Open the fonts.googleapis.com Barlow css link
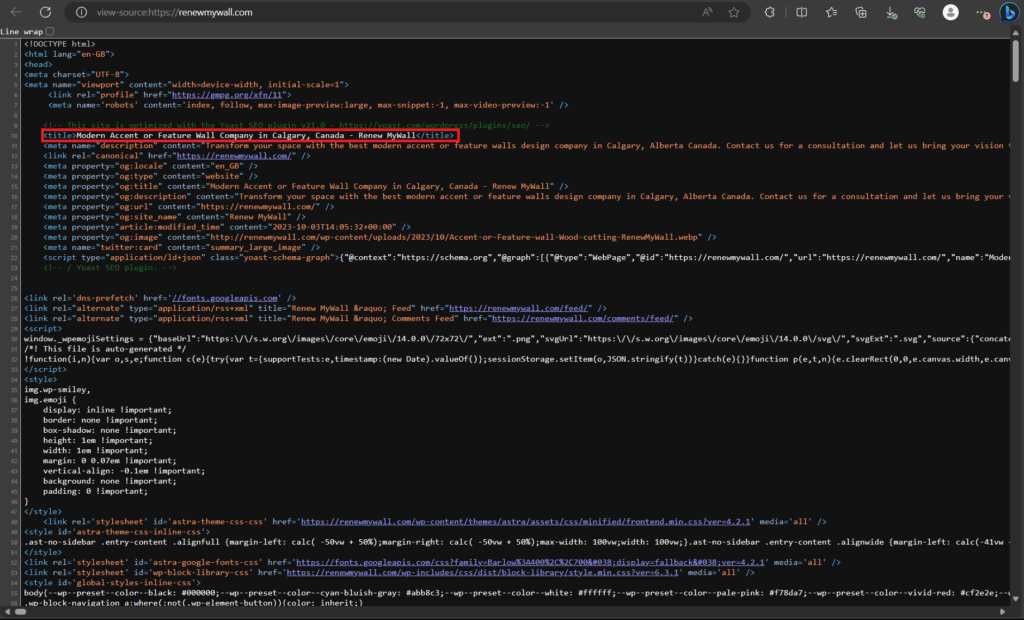Screen dimensions: 1024x620 coord(530,562)
